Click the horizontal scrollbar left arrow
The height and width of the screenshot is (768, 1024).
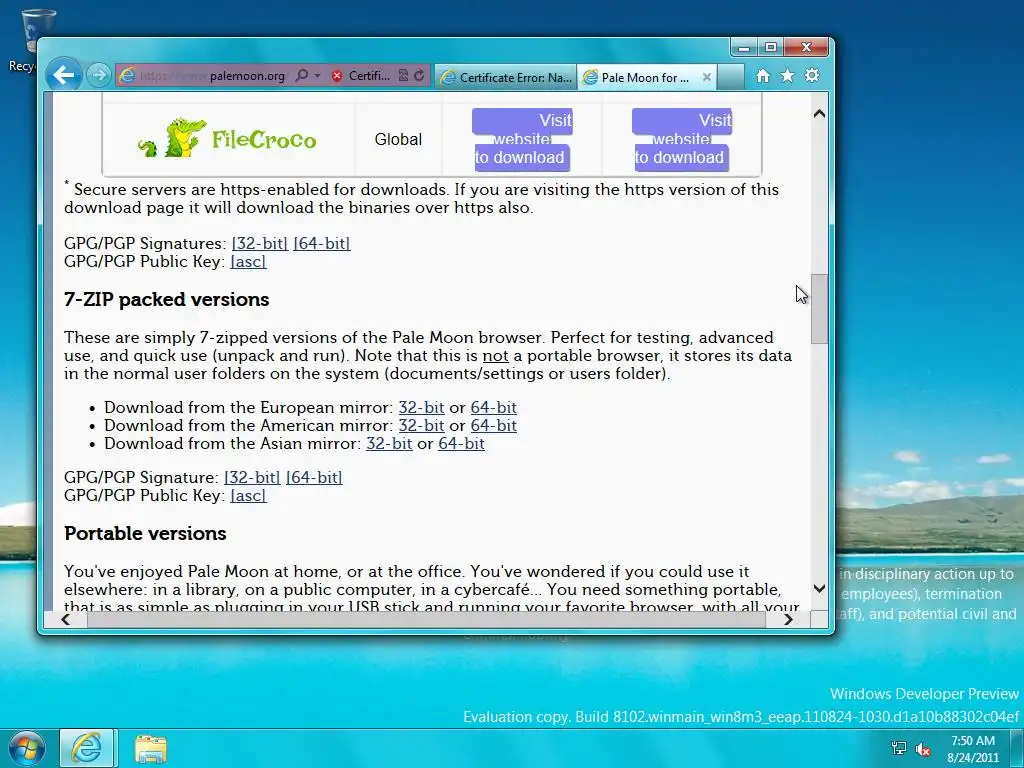[x=65, y=619]
